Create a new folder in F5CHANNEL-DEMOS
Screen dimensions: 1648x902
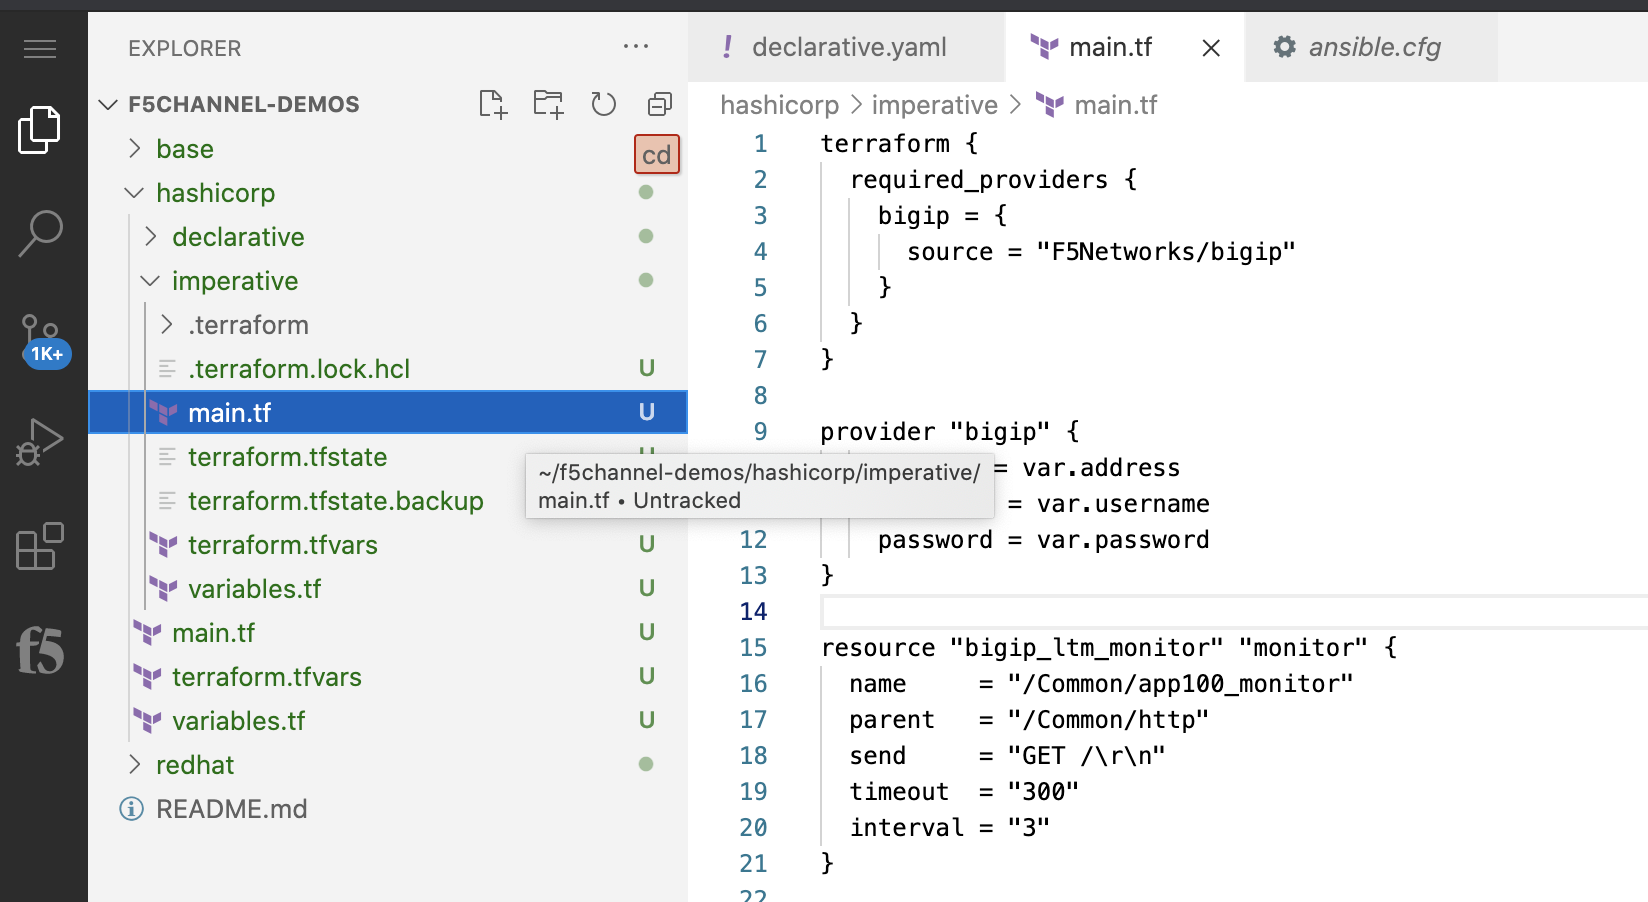coord(548,104)
